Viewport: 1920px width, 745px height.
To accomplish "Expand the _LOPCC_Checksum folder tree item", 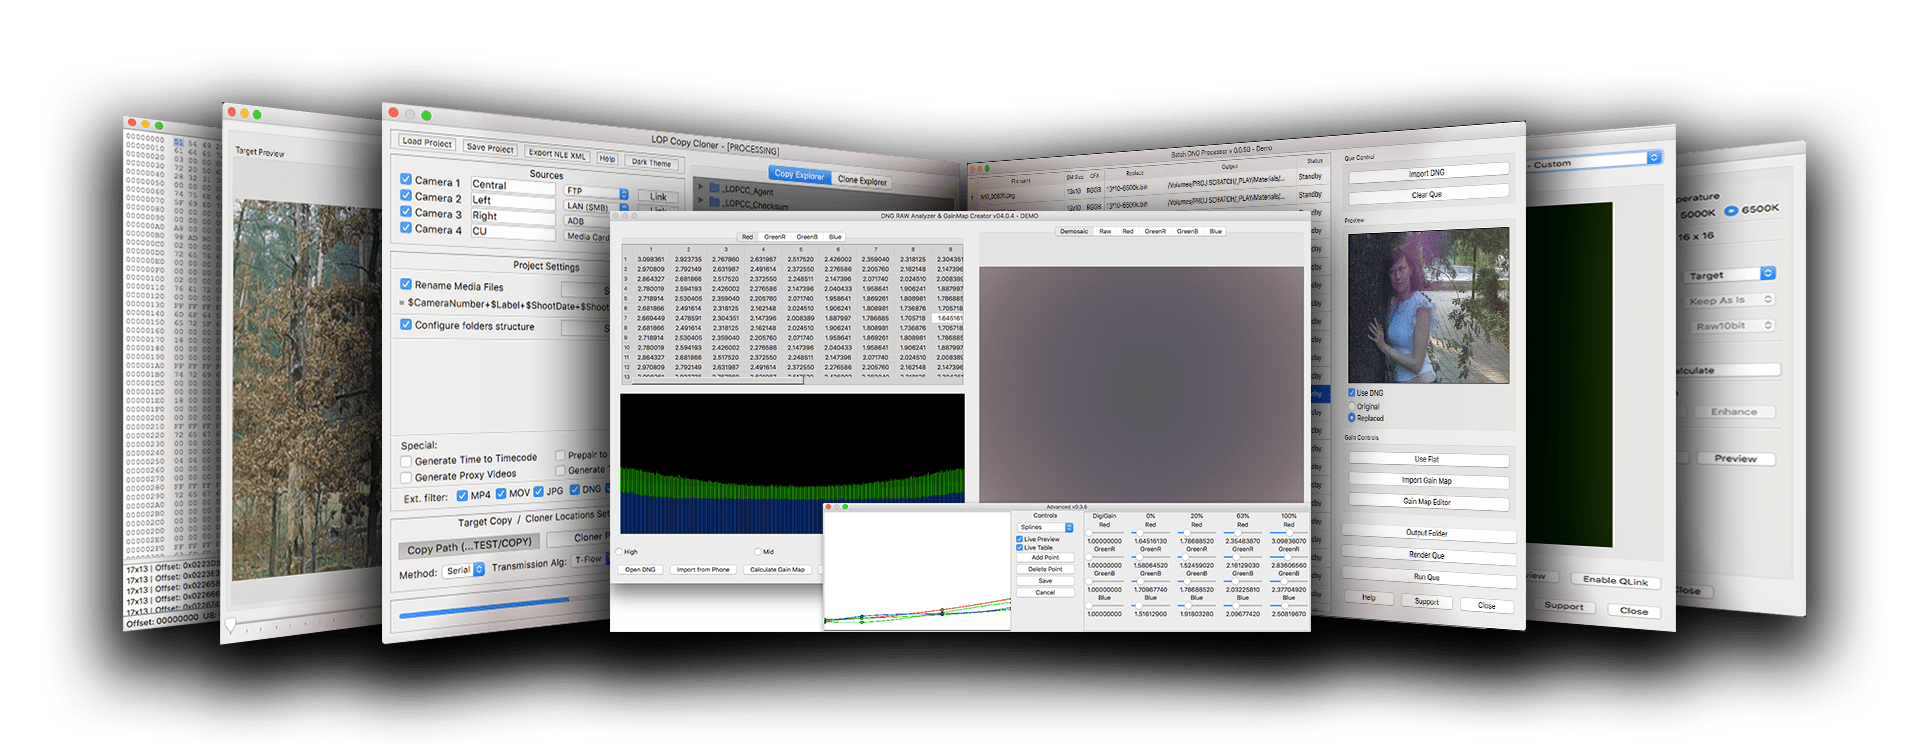I will [x=700, y=202].
